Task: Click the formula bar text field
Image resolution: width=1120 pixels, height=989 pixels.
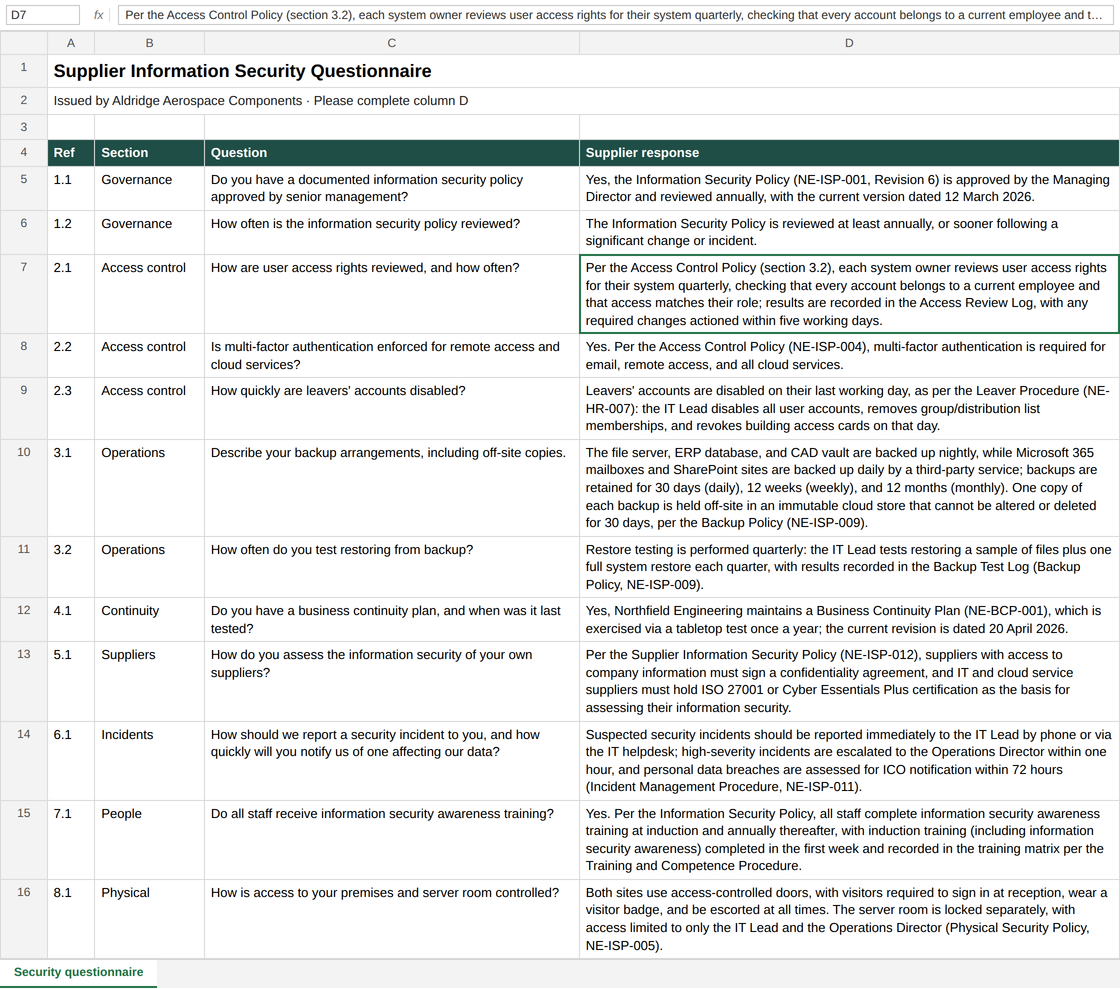Action: (615, 15)
